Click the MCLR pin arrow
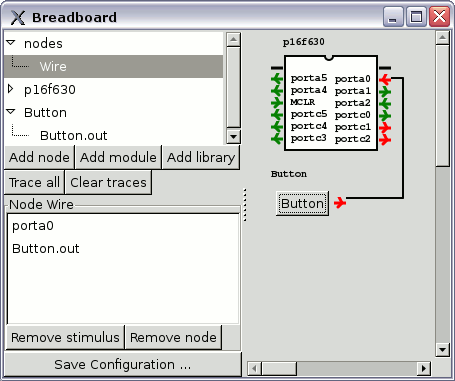Image resolution: width=455 pixels, height=381 pixels. tap(277, 103)
